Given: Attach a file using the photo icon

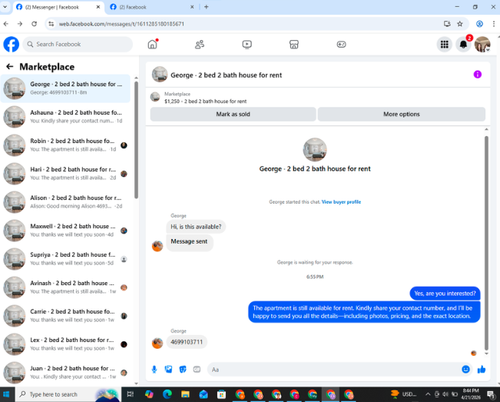Looking at the screenshot, I should tap(169, 369).
